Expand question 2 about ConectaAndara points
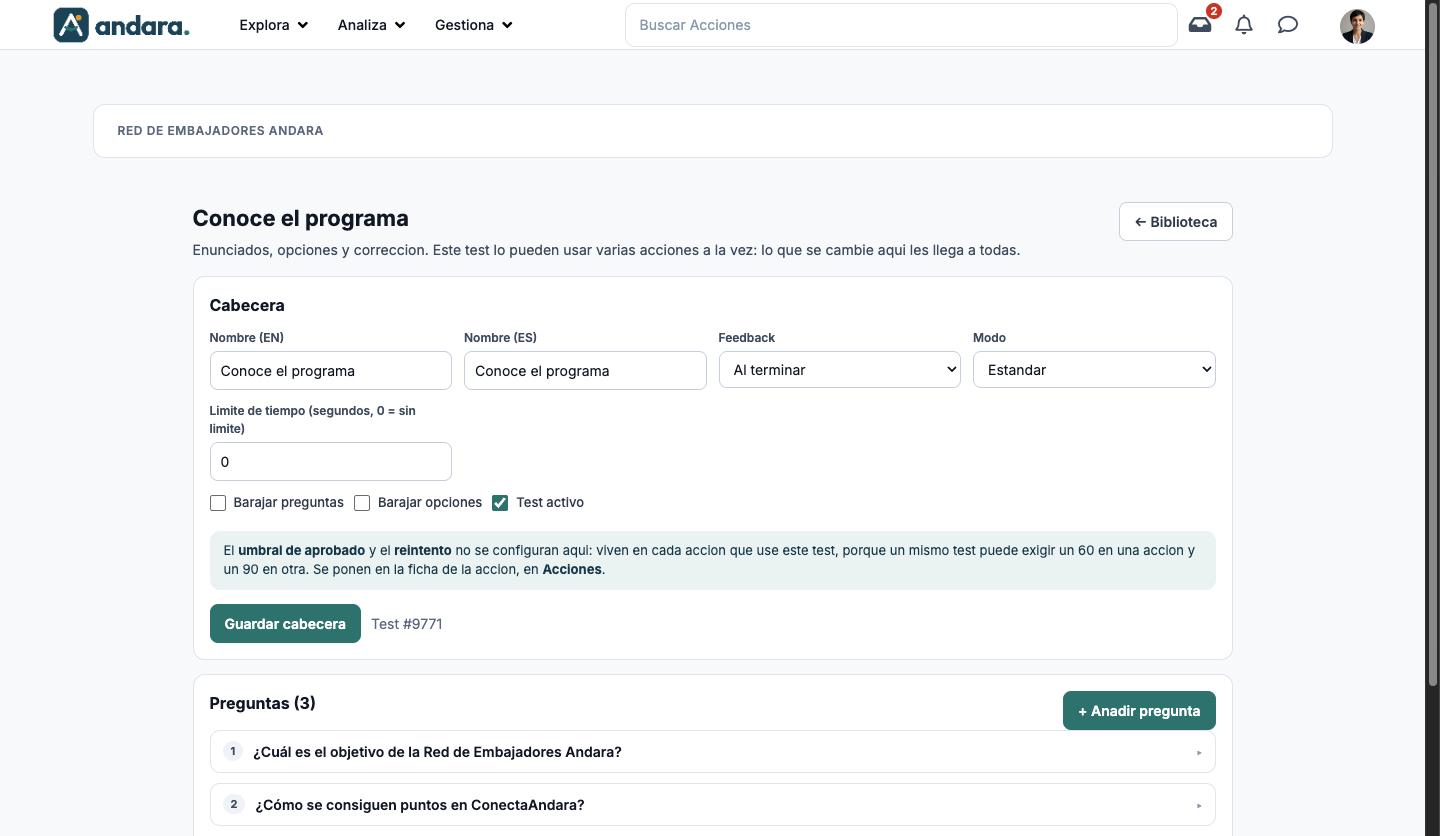The height and width of the screenshot is (836, 1440). coord(712,805)
